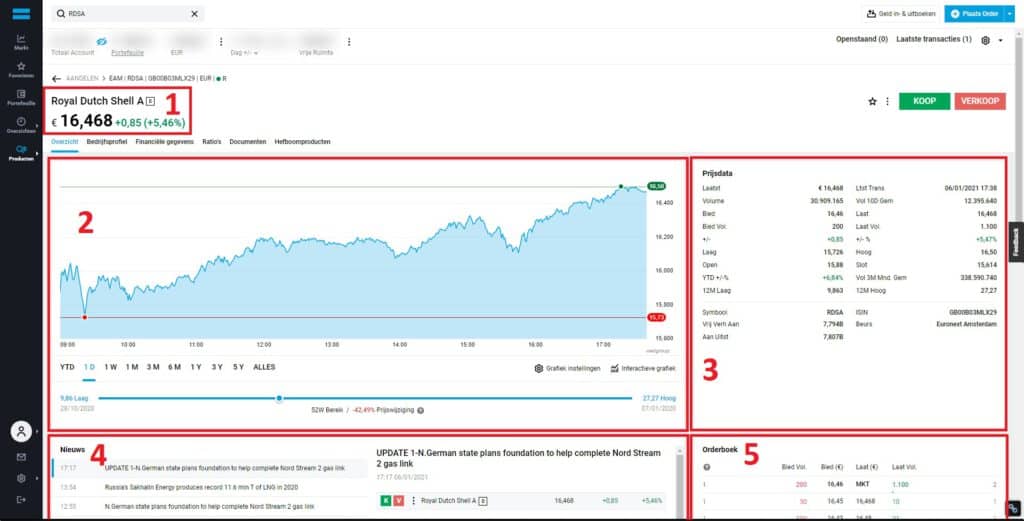Open Portefeuille in the sidebar
The image size is (1024, 521).
tap(21, 97)
